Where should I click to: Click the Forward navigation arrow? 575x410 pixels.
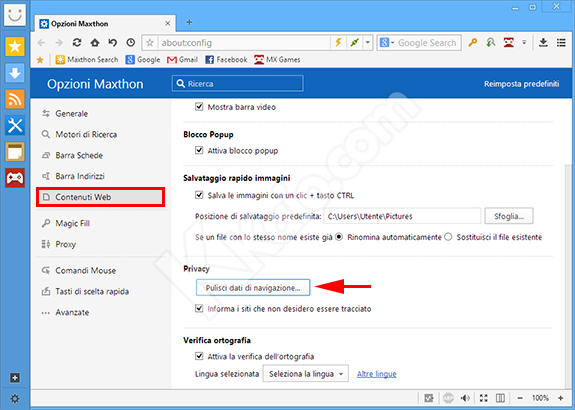click(59, 43)
